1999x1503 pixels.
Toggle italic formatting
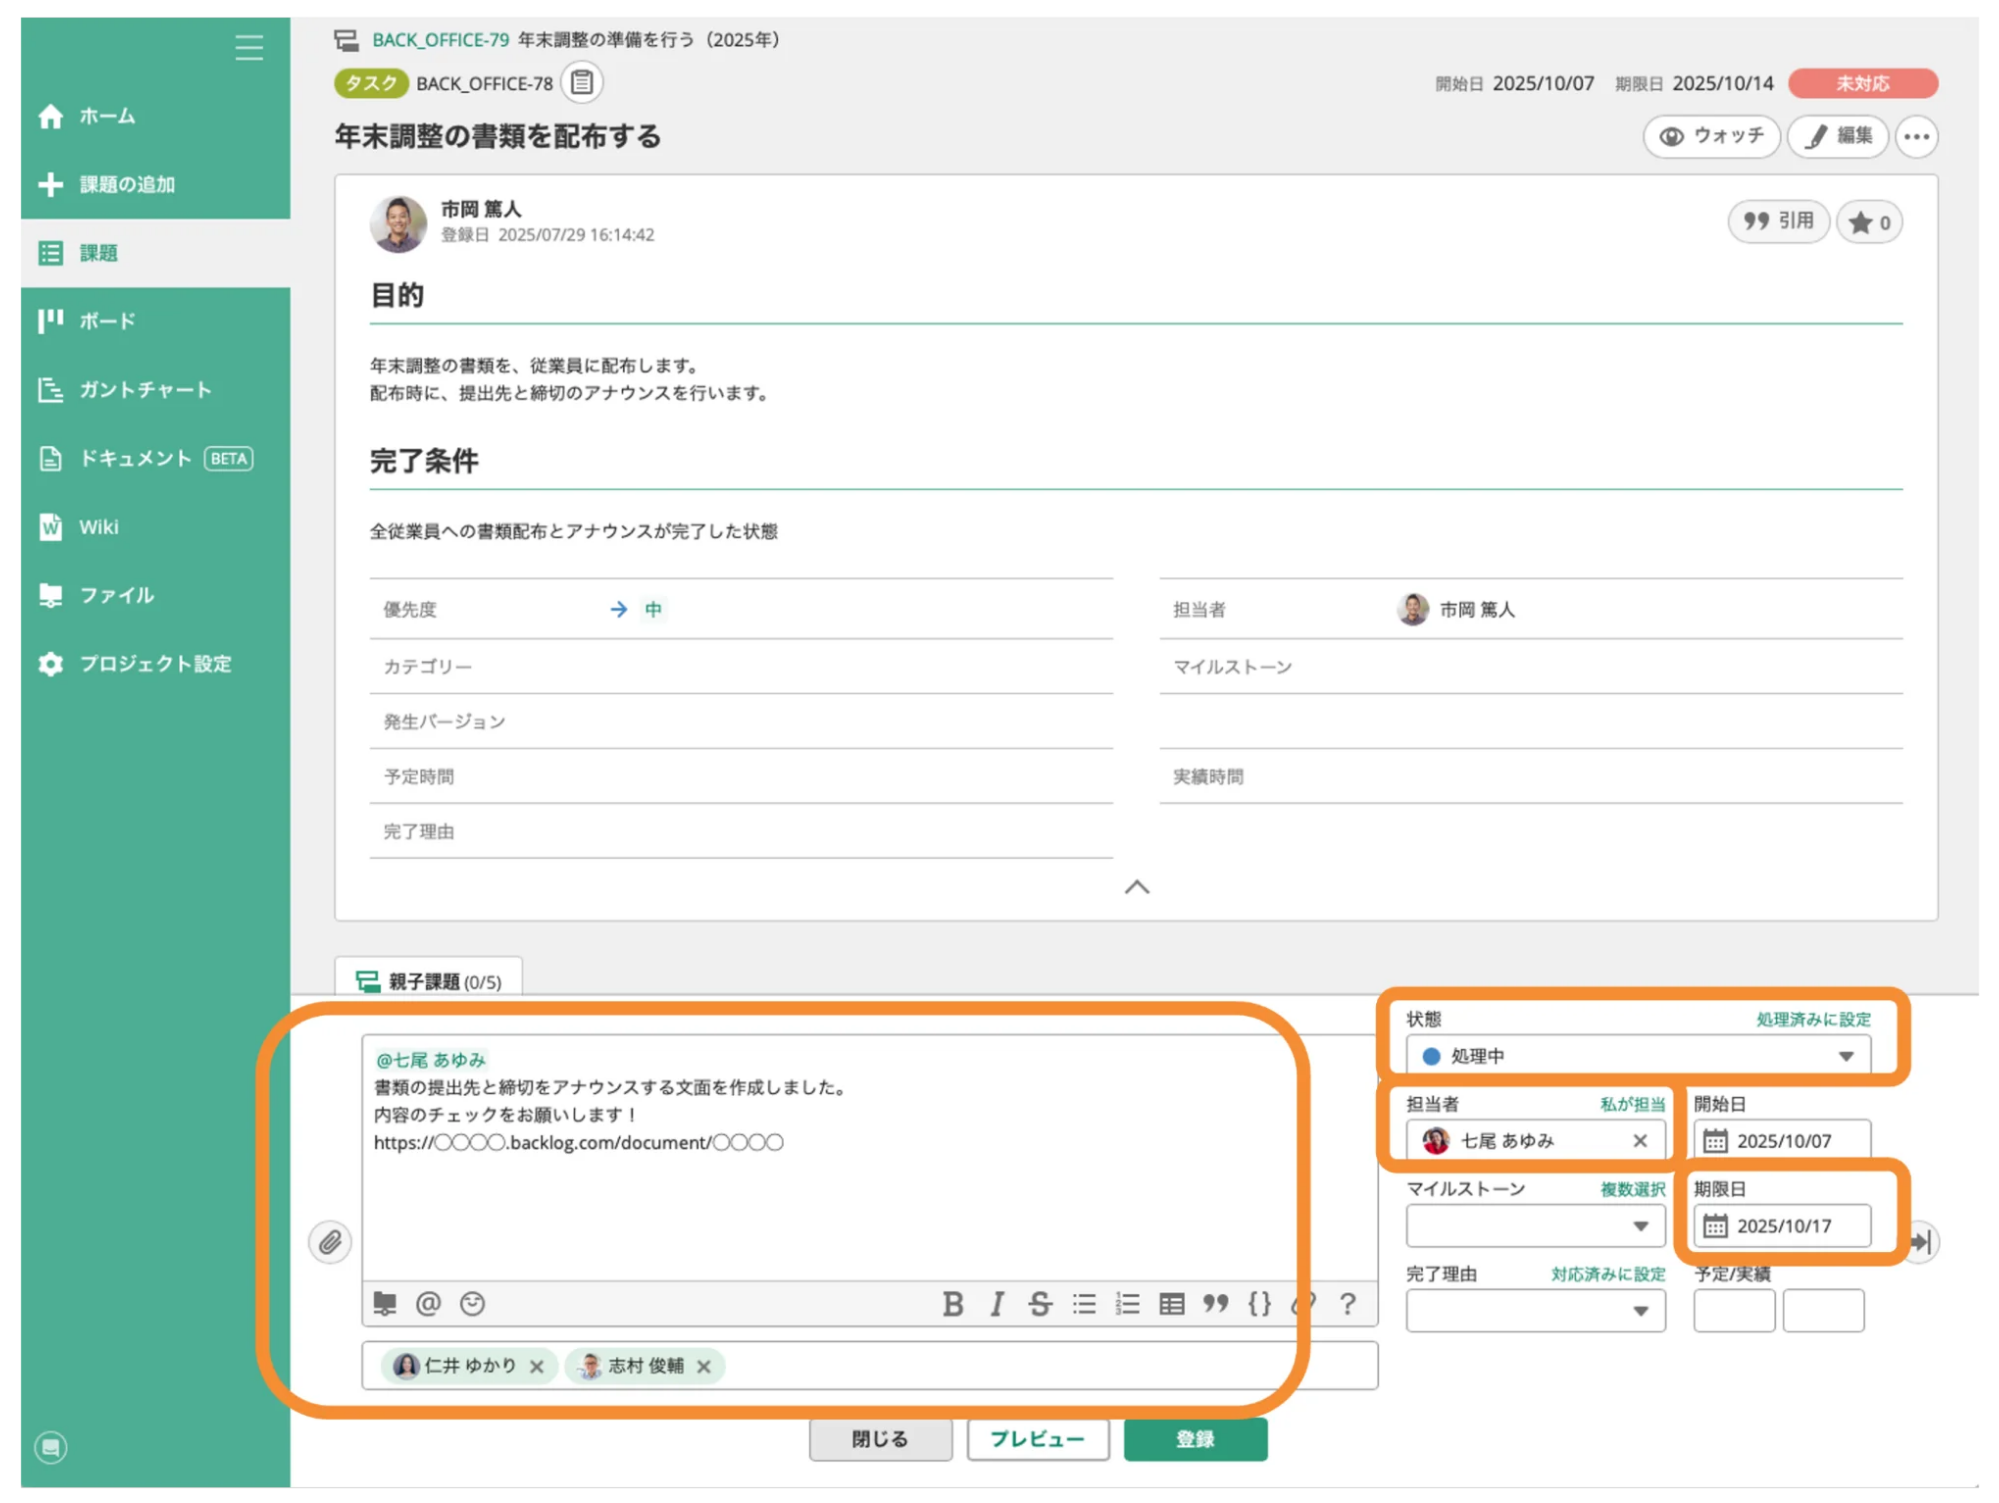tap(996, 1304)
